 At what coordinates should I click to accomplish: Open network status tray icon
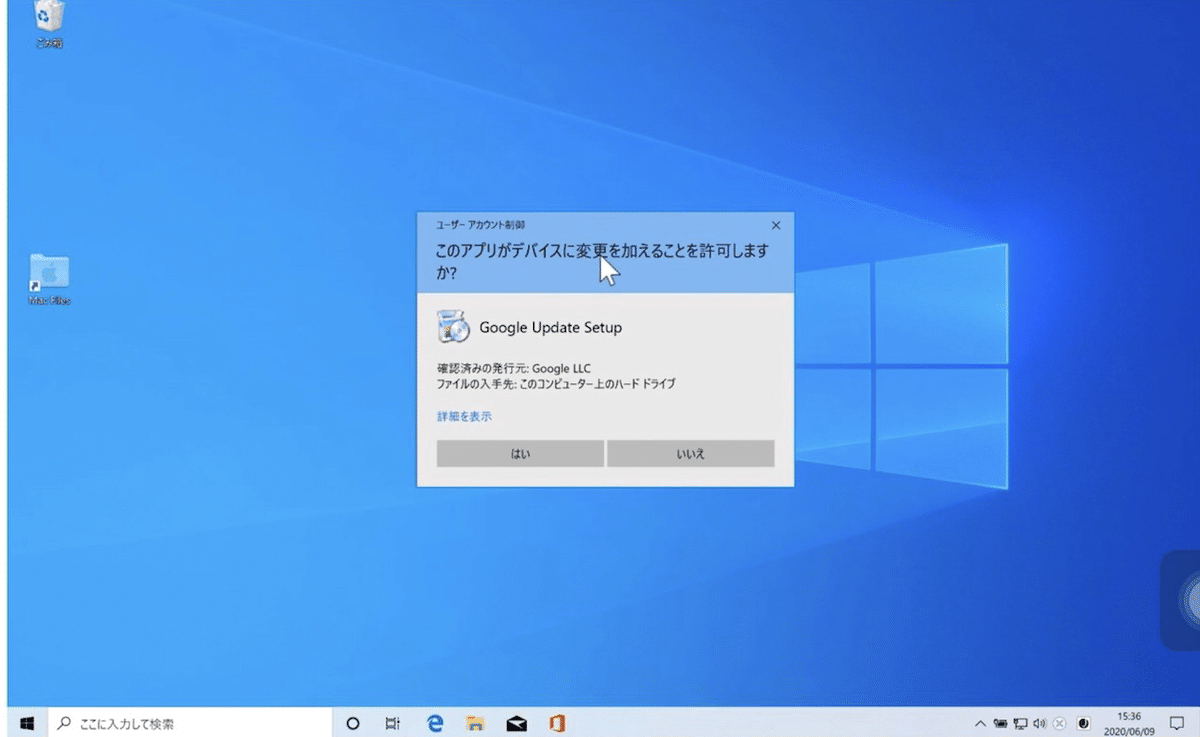1021,723
